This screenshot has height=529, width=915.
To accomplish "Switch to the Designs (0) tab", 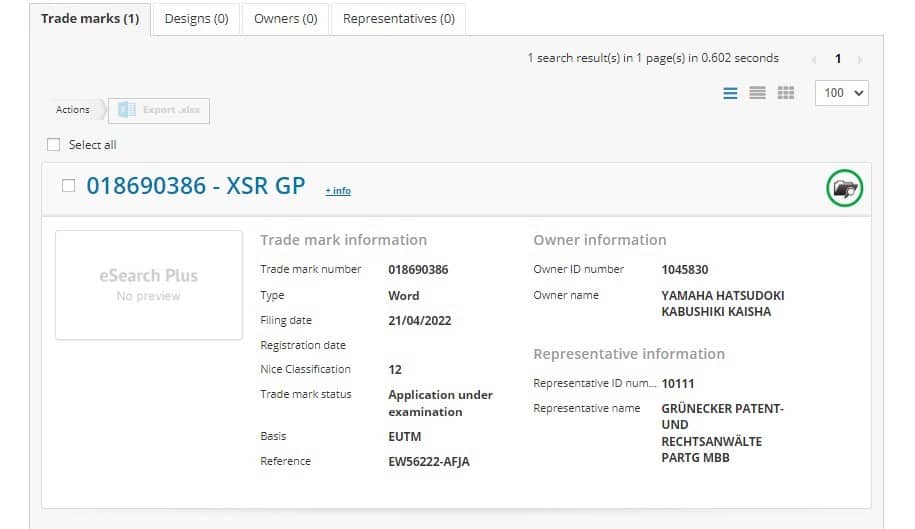I will pos(196,19).
